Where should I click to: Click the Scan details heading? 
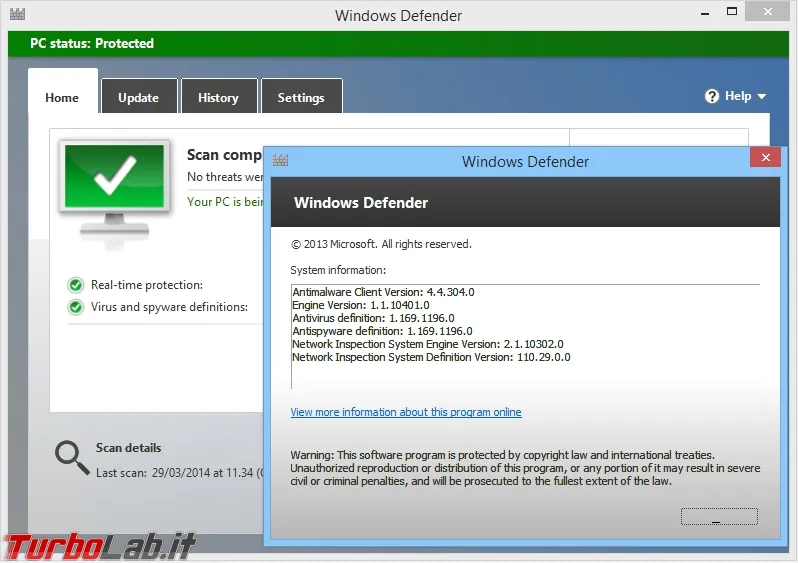[x=129, y=447]
